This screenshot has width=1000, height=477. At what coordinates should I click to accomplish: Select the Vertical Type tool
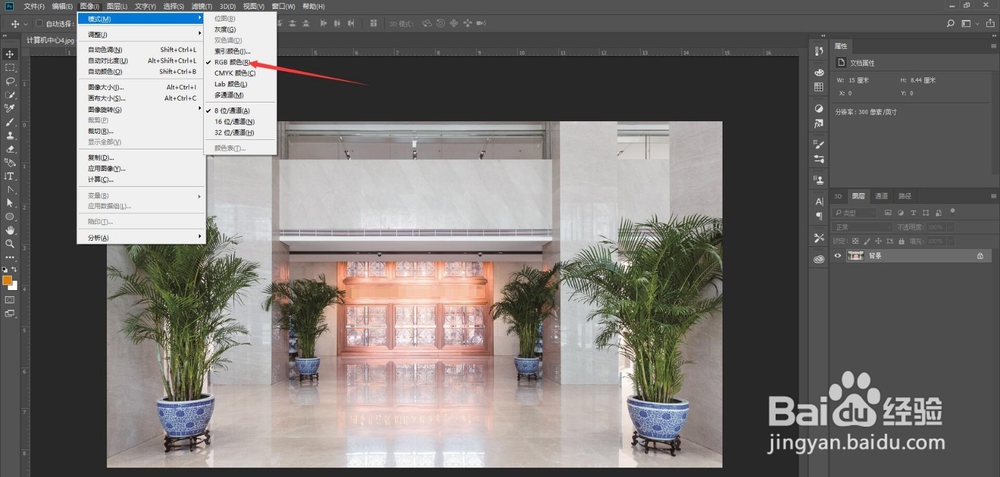pyautogui.click(x=10, y=176)
